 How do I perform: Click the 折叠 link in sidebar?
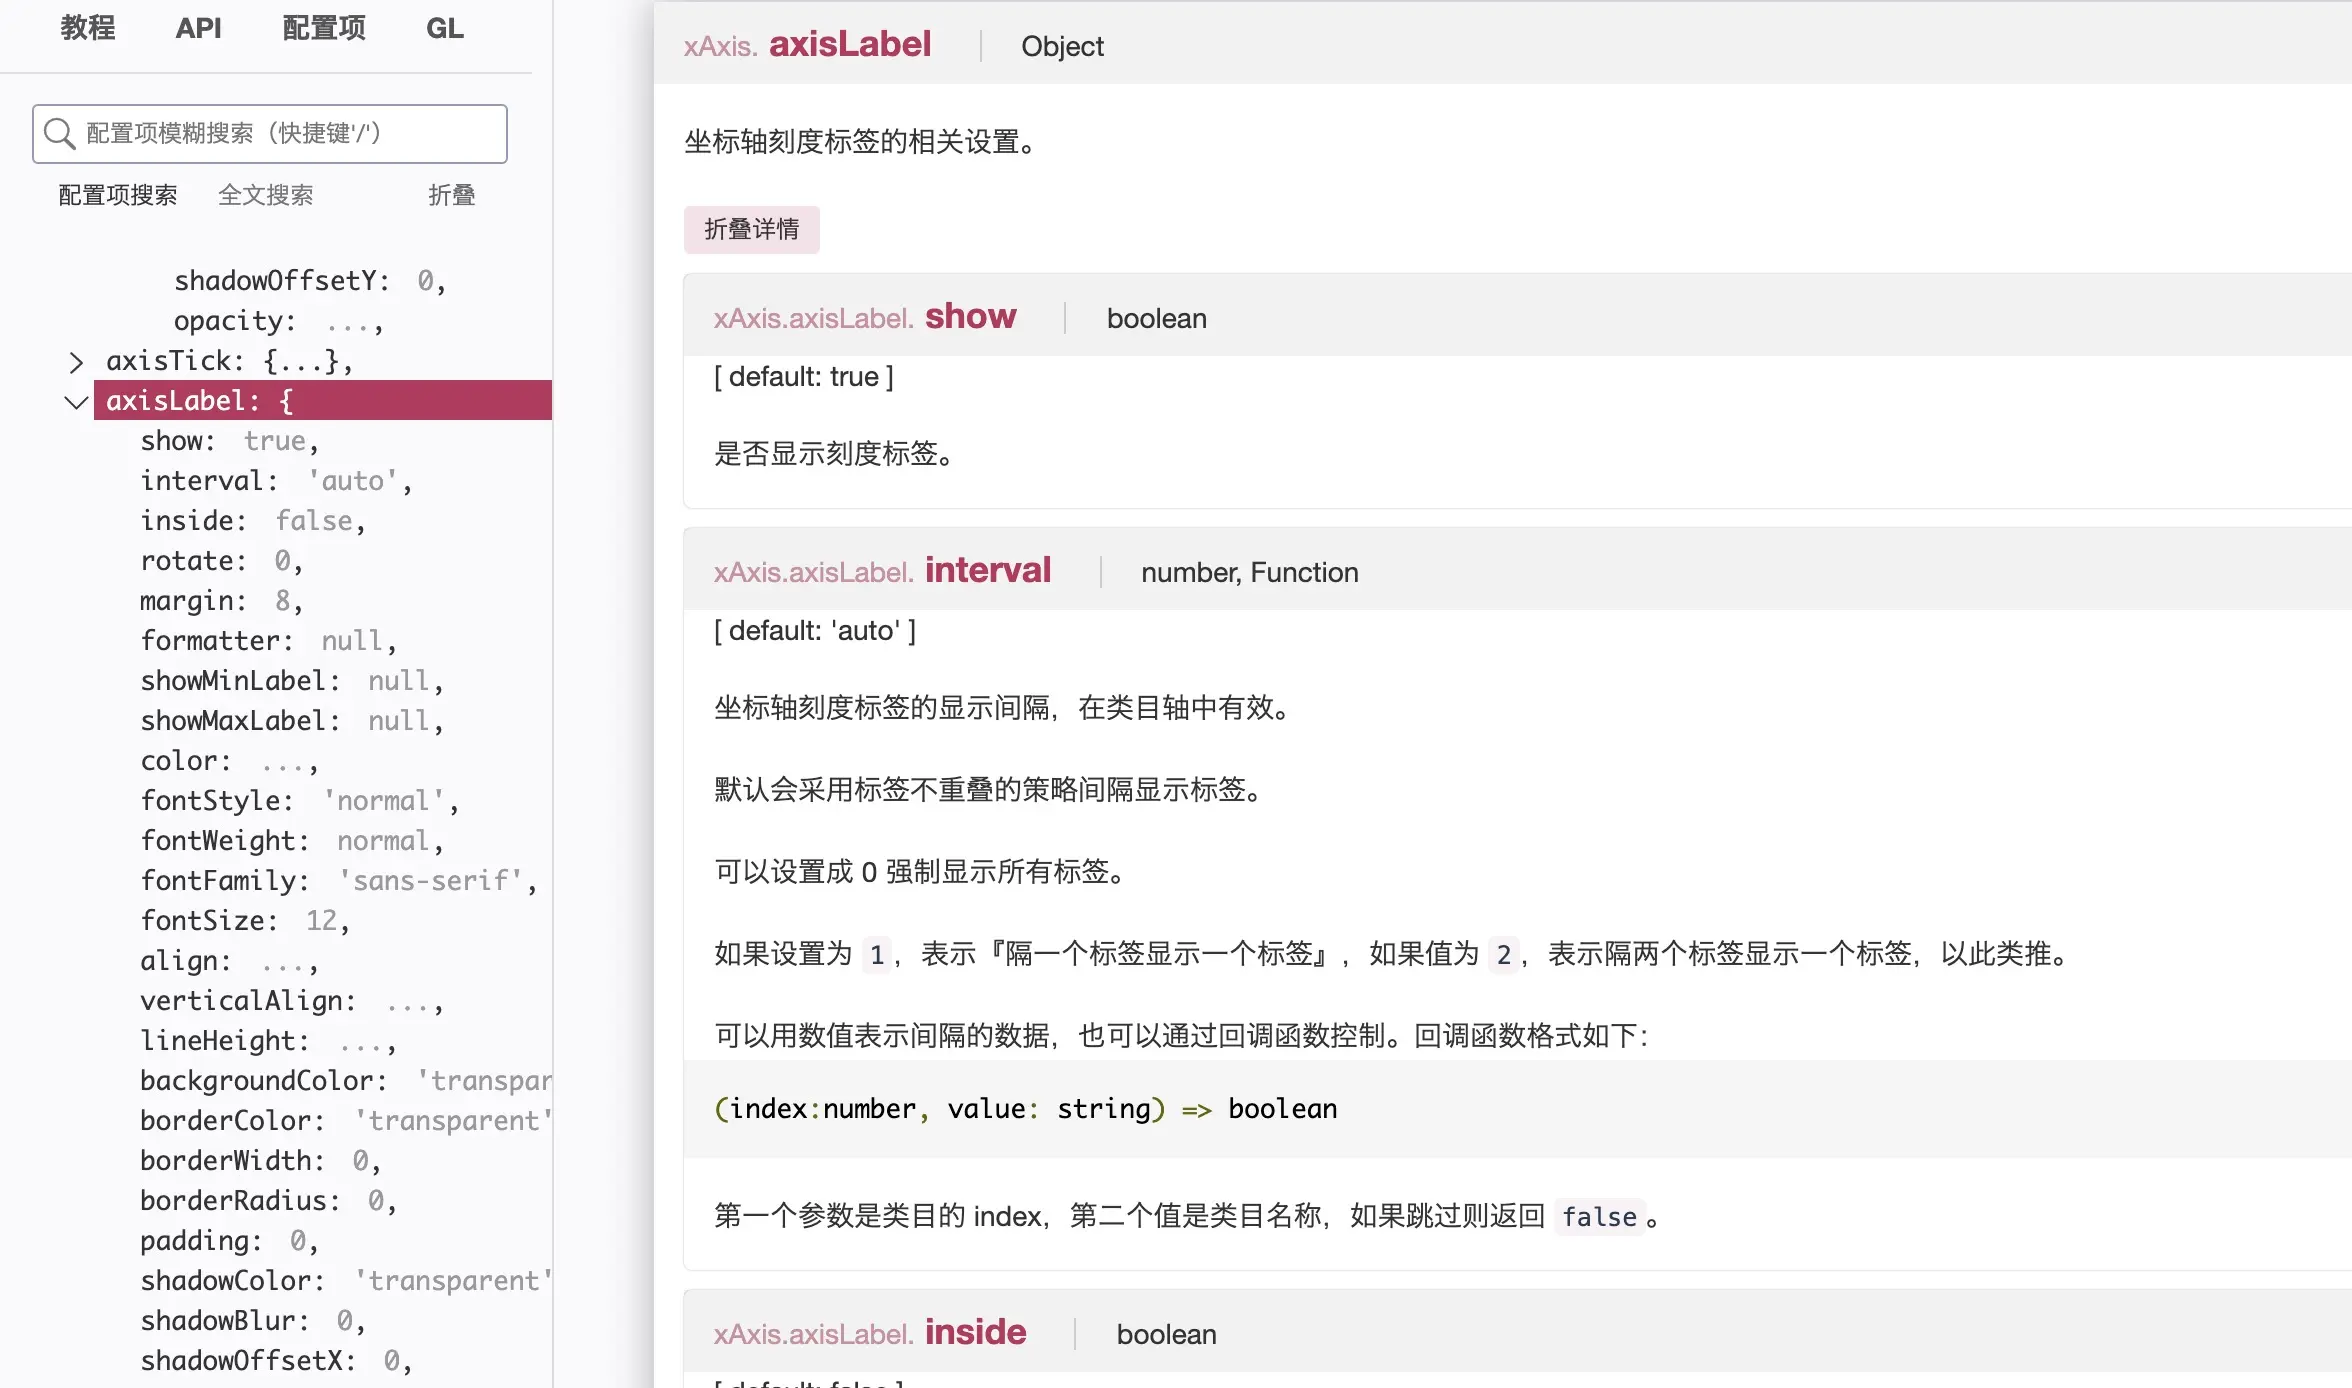pos(451,195)
